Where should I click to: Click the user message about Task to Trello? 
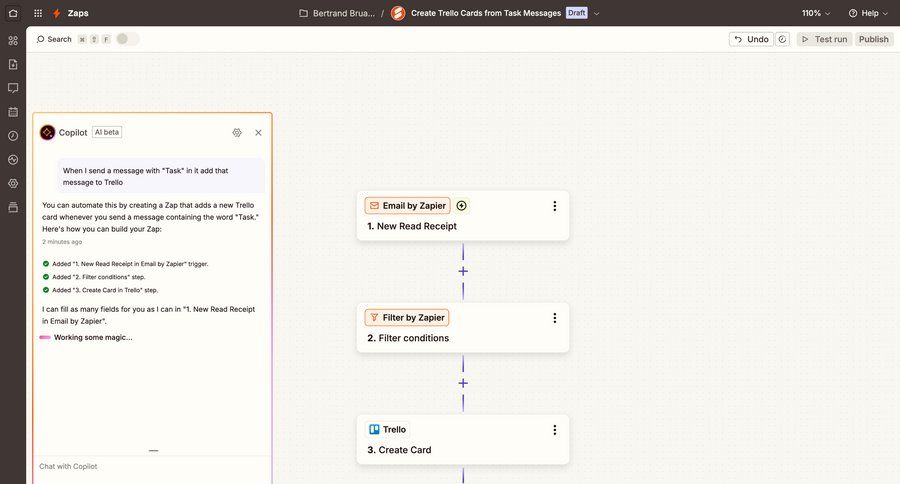click(161, 176)
